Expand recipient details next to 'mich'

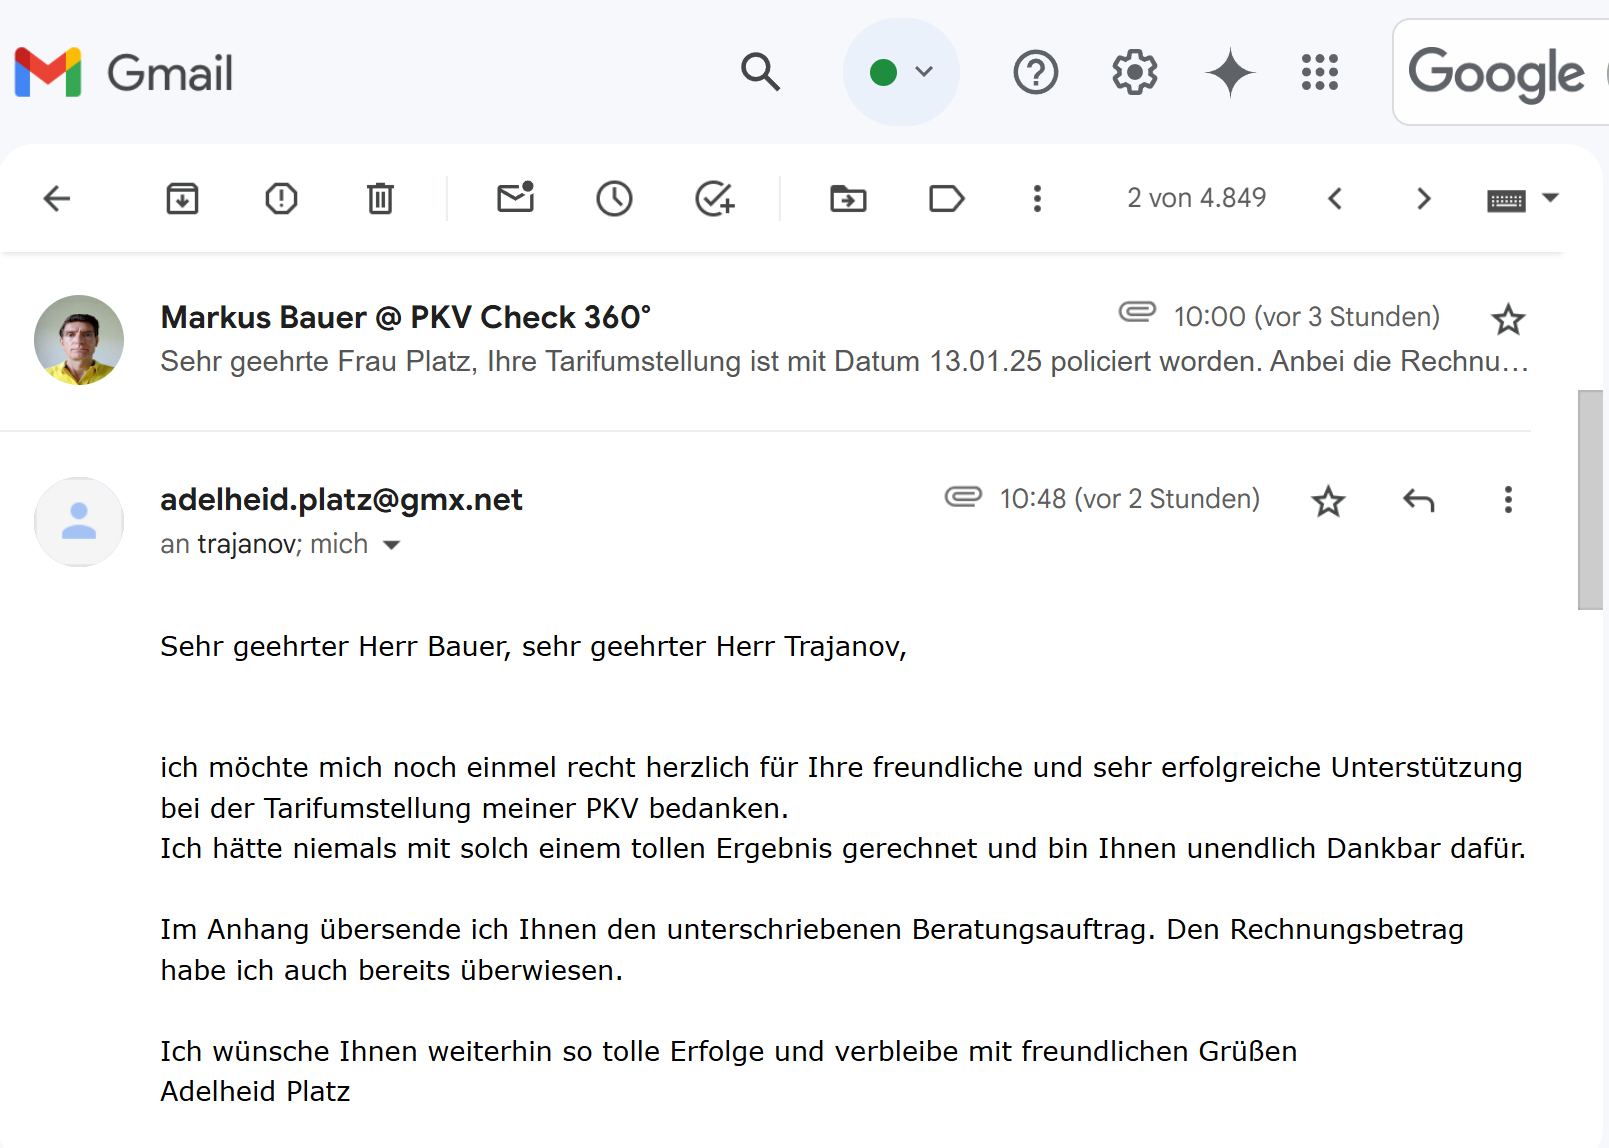392,545
